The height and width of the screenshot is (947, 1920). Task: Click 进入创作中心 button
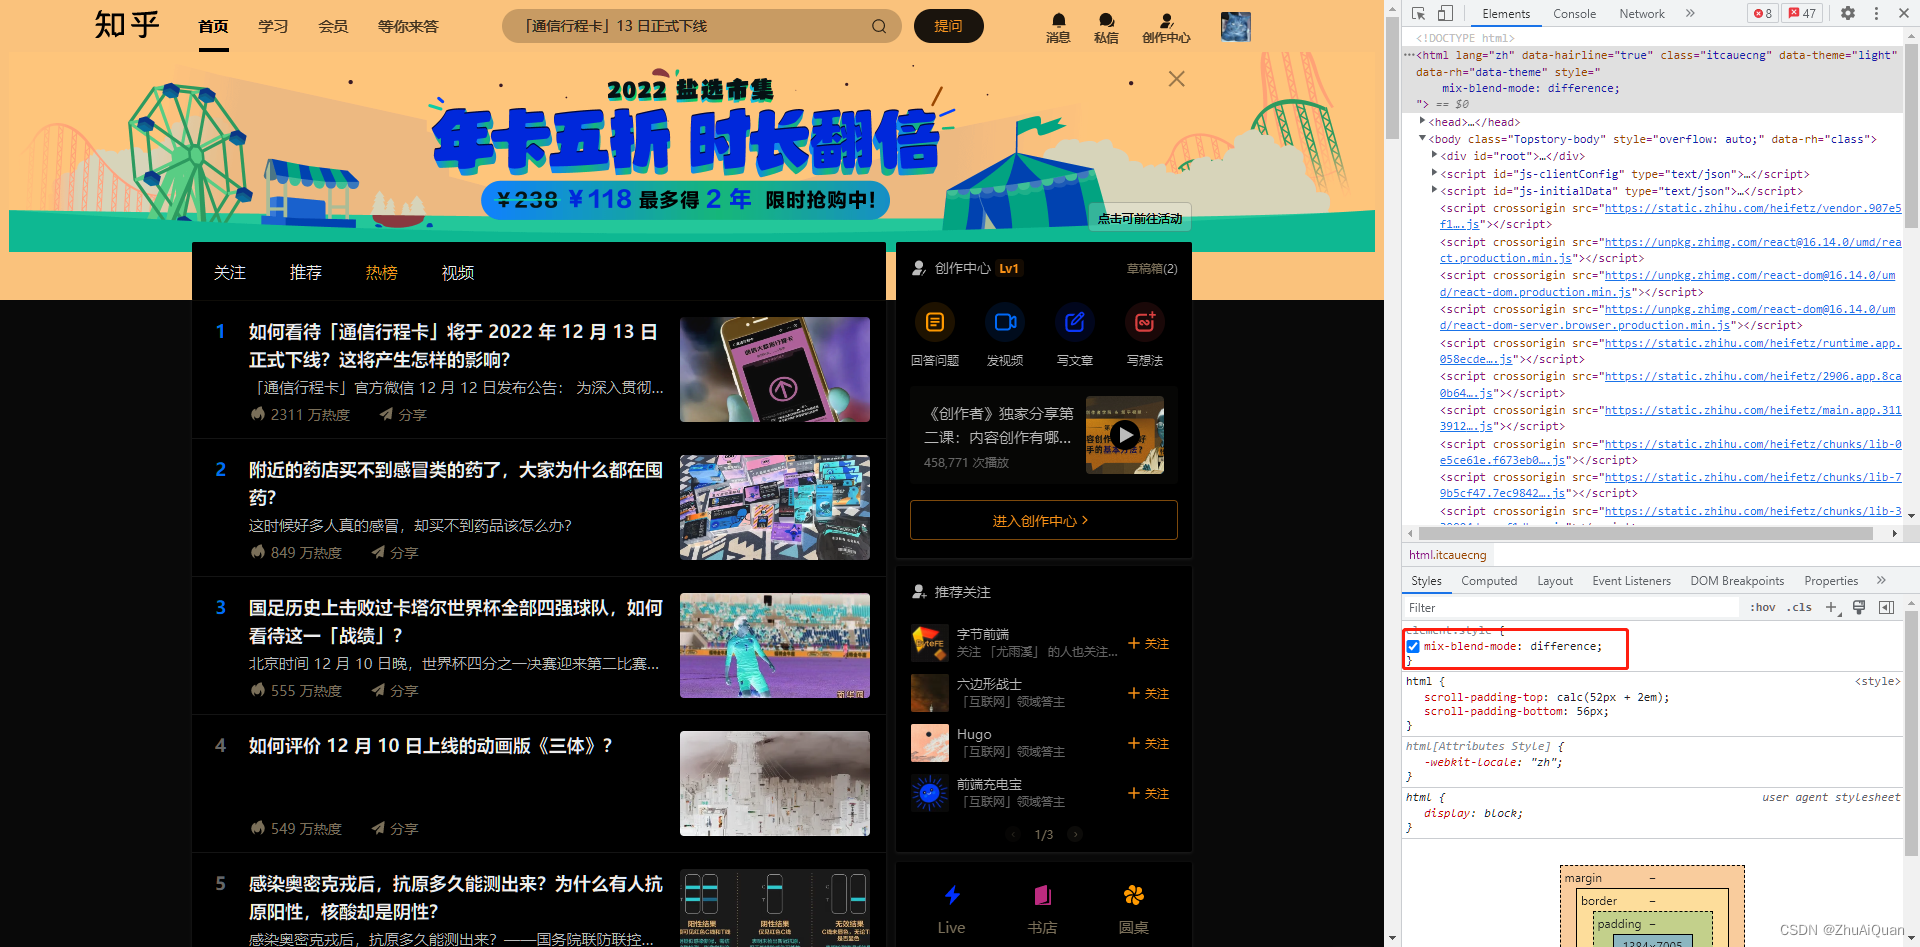pyautogui.click(x=1044, y=520)
